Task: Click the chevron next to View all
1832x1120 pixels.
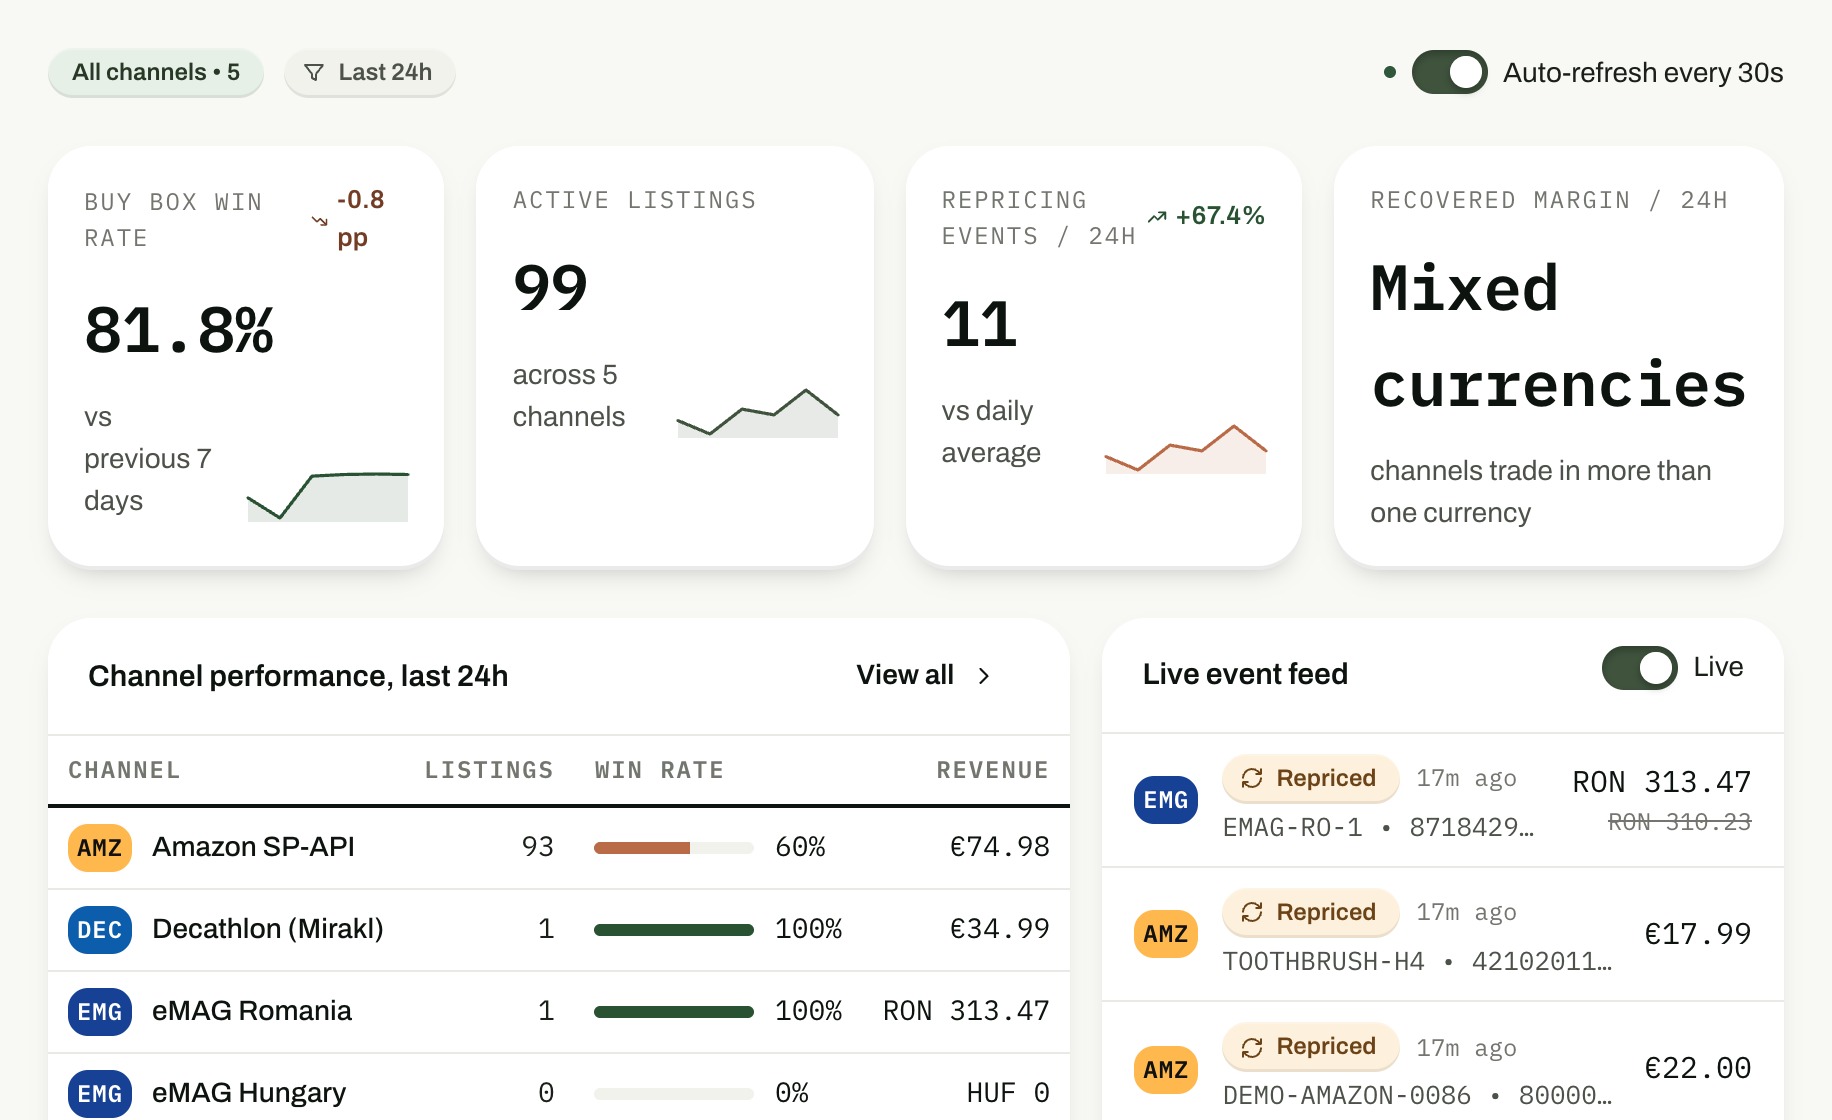Action: [x=984, y=676]
